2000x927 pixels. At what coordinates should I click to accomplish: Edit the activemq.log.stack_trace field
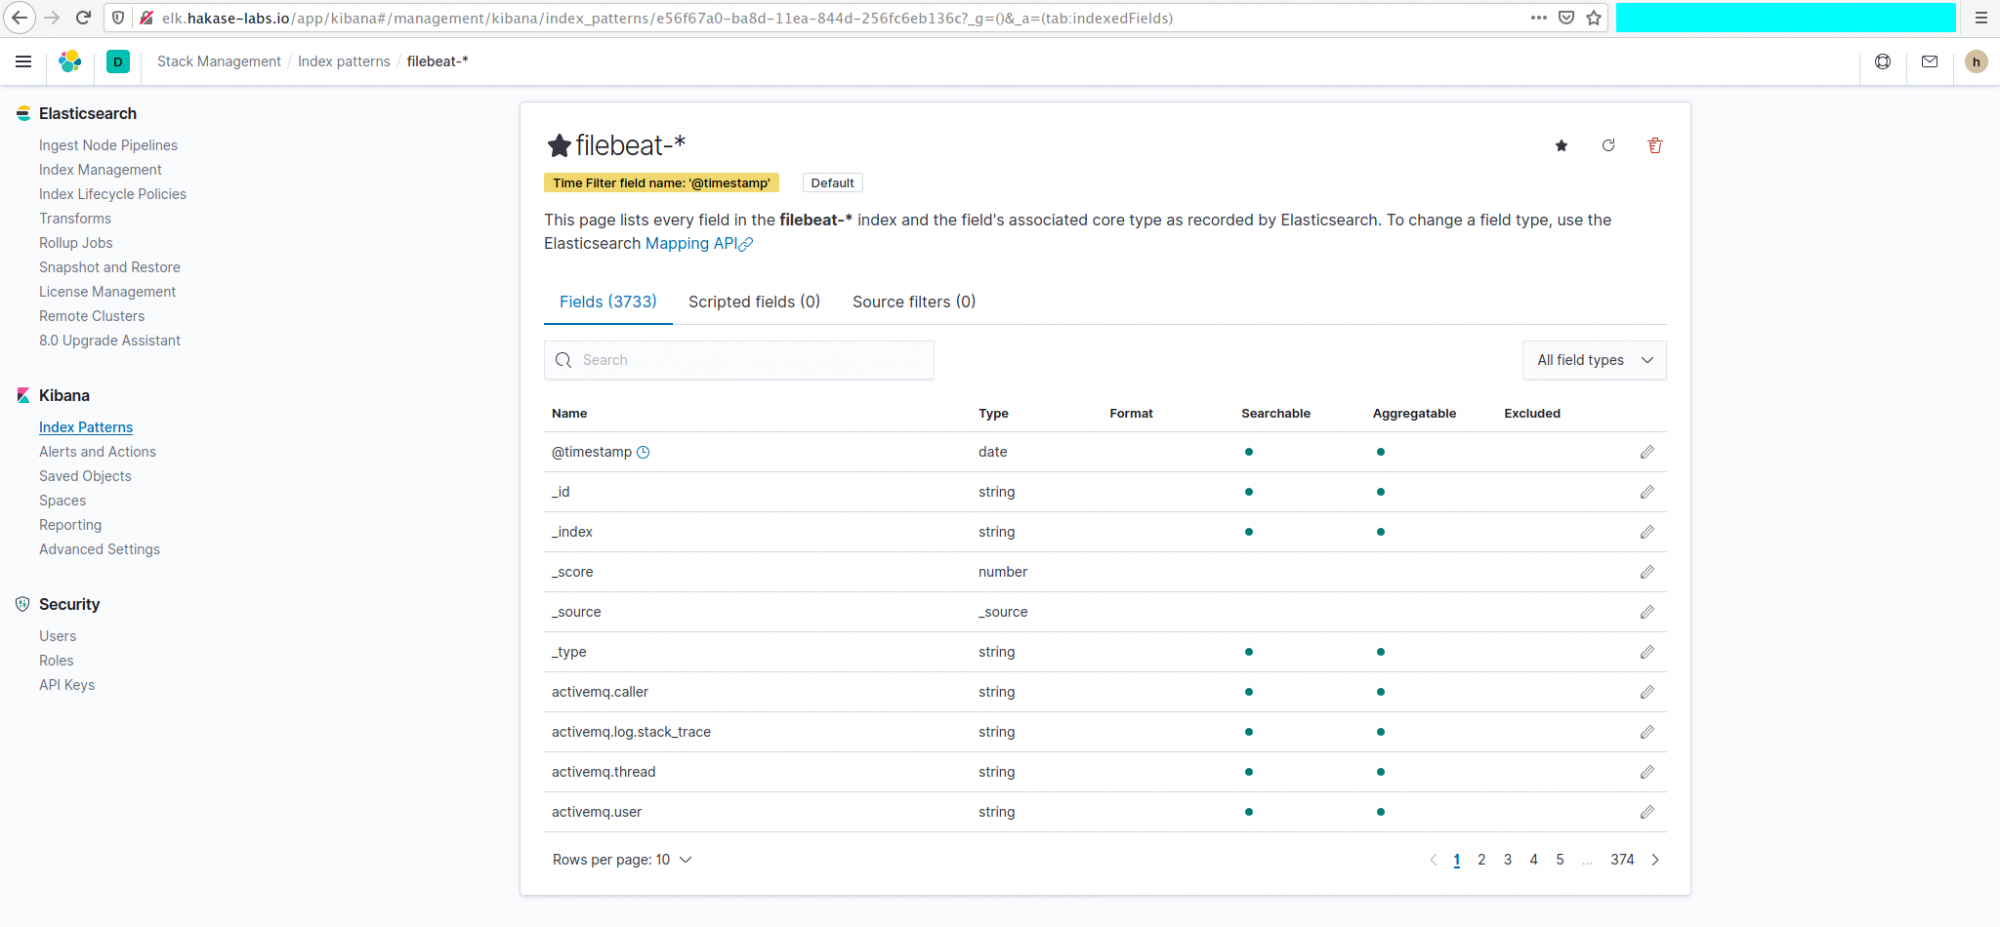coord(1647,732)
